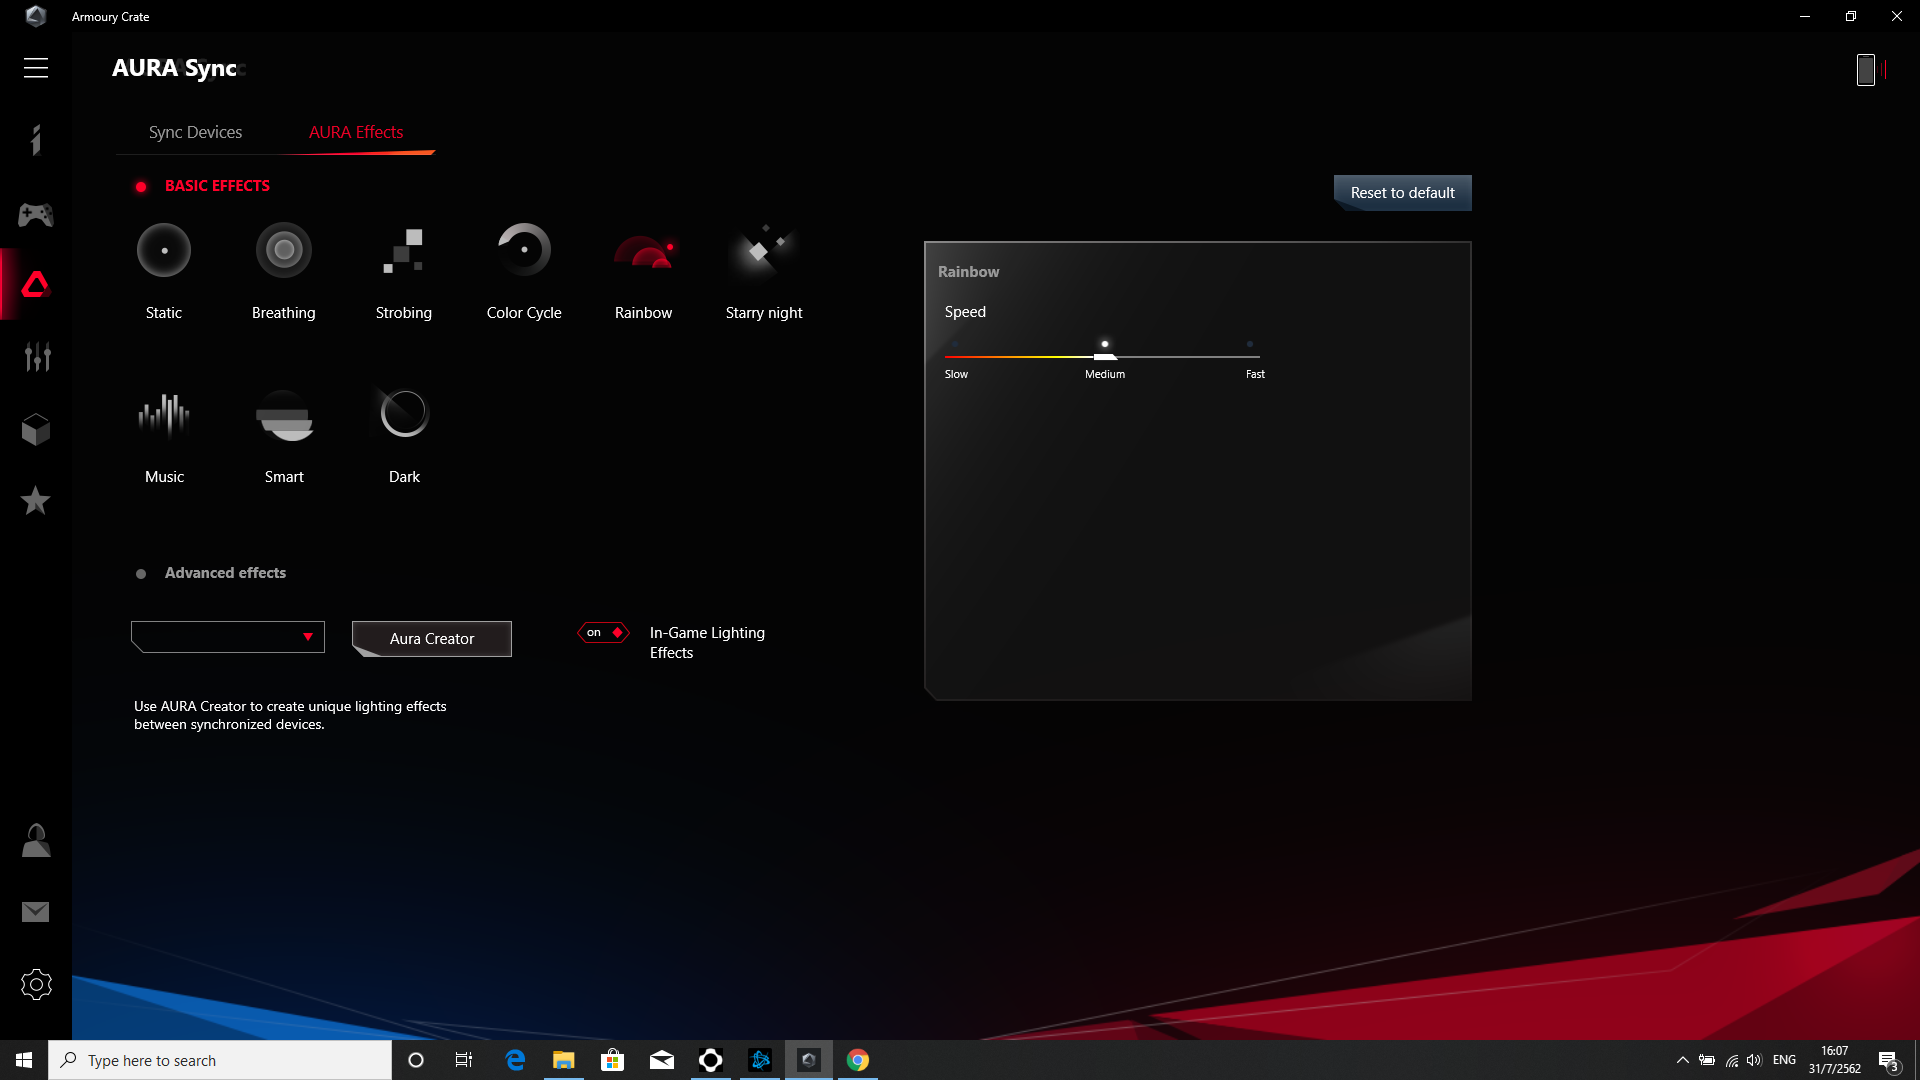Launch Microsoft Edge from taskbar
The image size is (1920, 1080).
click(x=515, y=1060)
